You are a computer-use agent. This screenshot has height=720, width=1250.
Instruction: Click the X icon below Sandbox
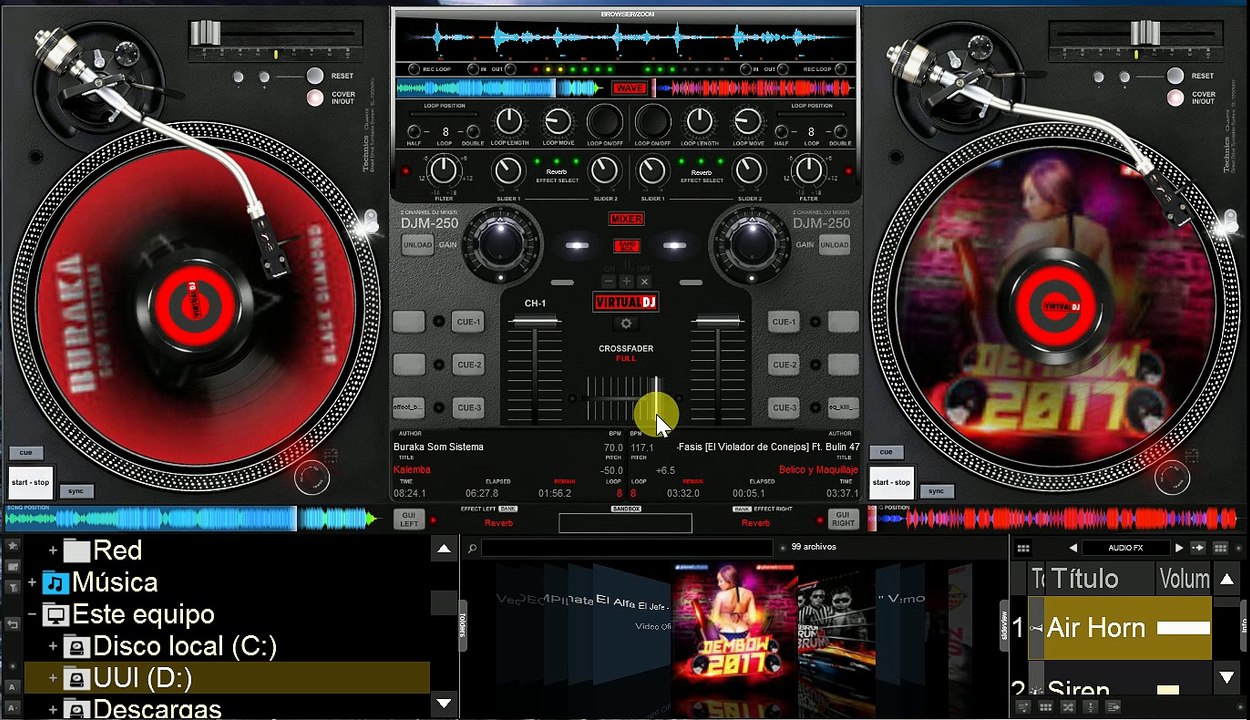pos(643,282)
